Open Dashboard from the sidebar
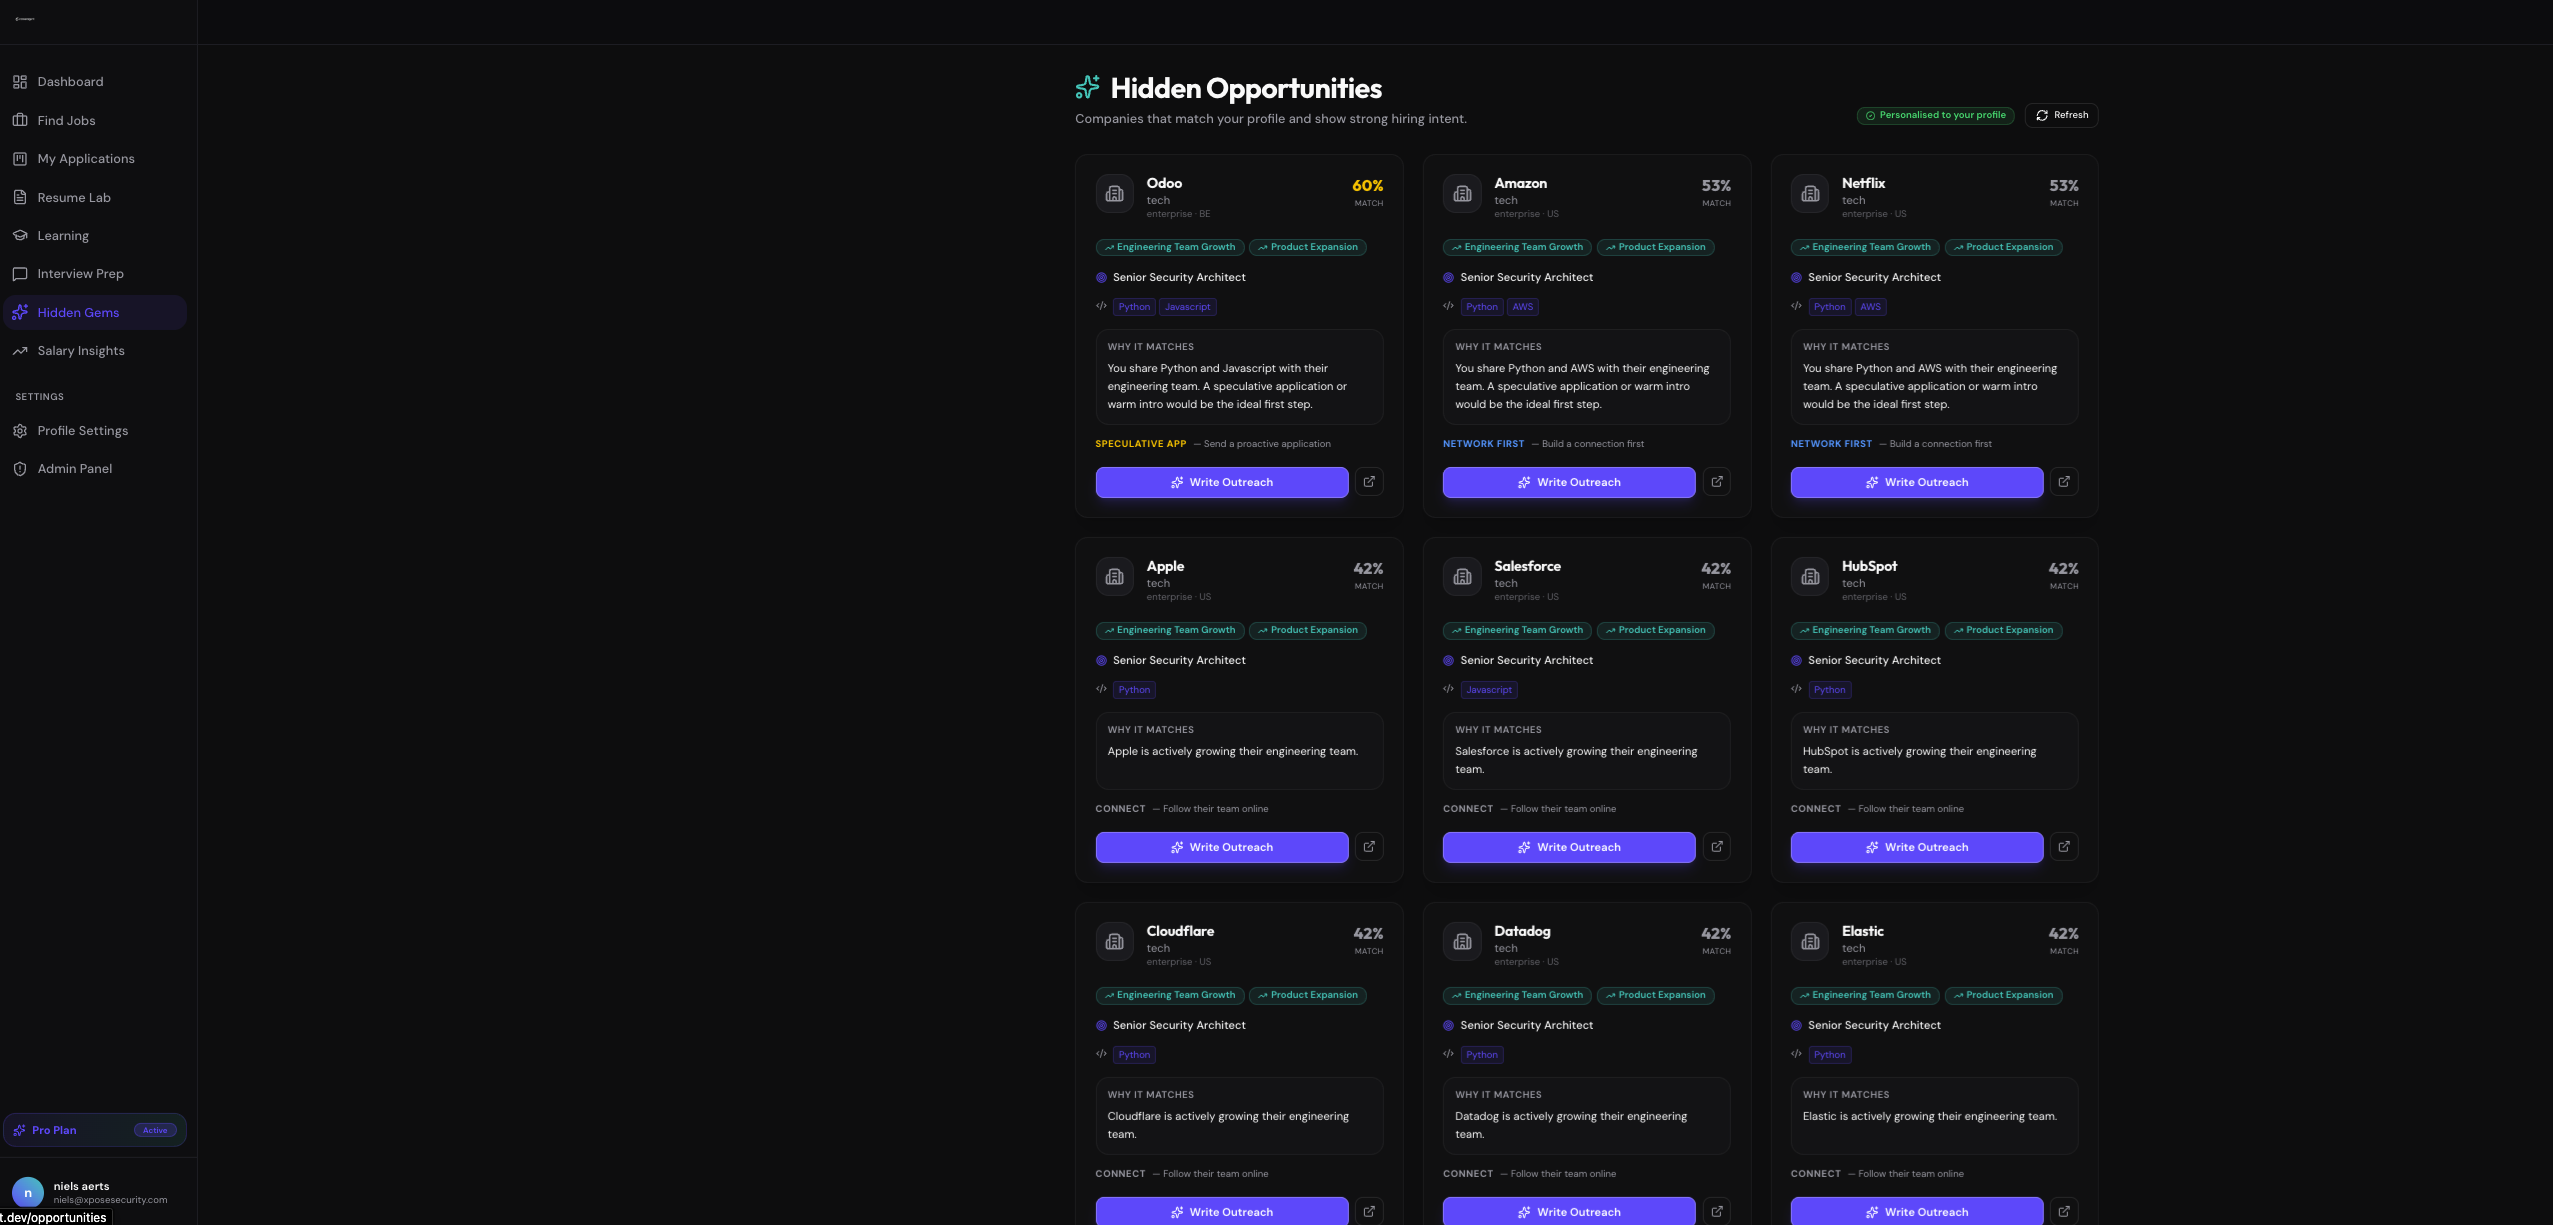 tap(70, 82)
